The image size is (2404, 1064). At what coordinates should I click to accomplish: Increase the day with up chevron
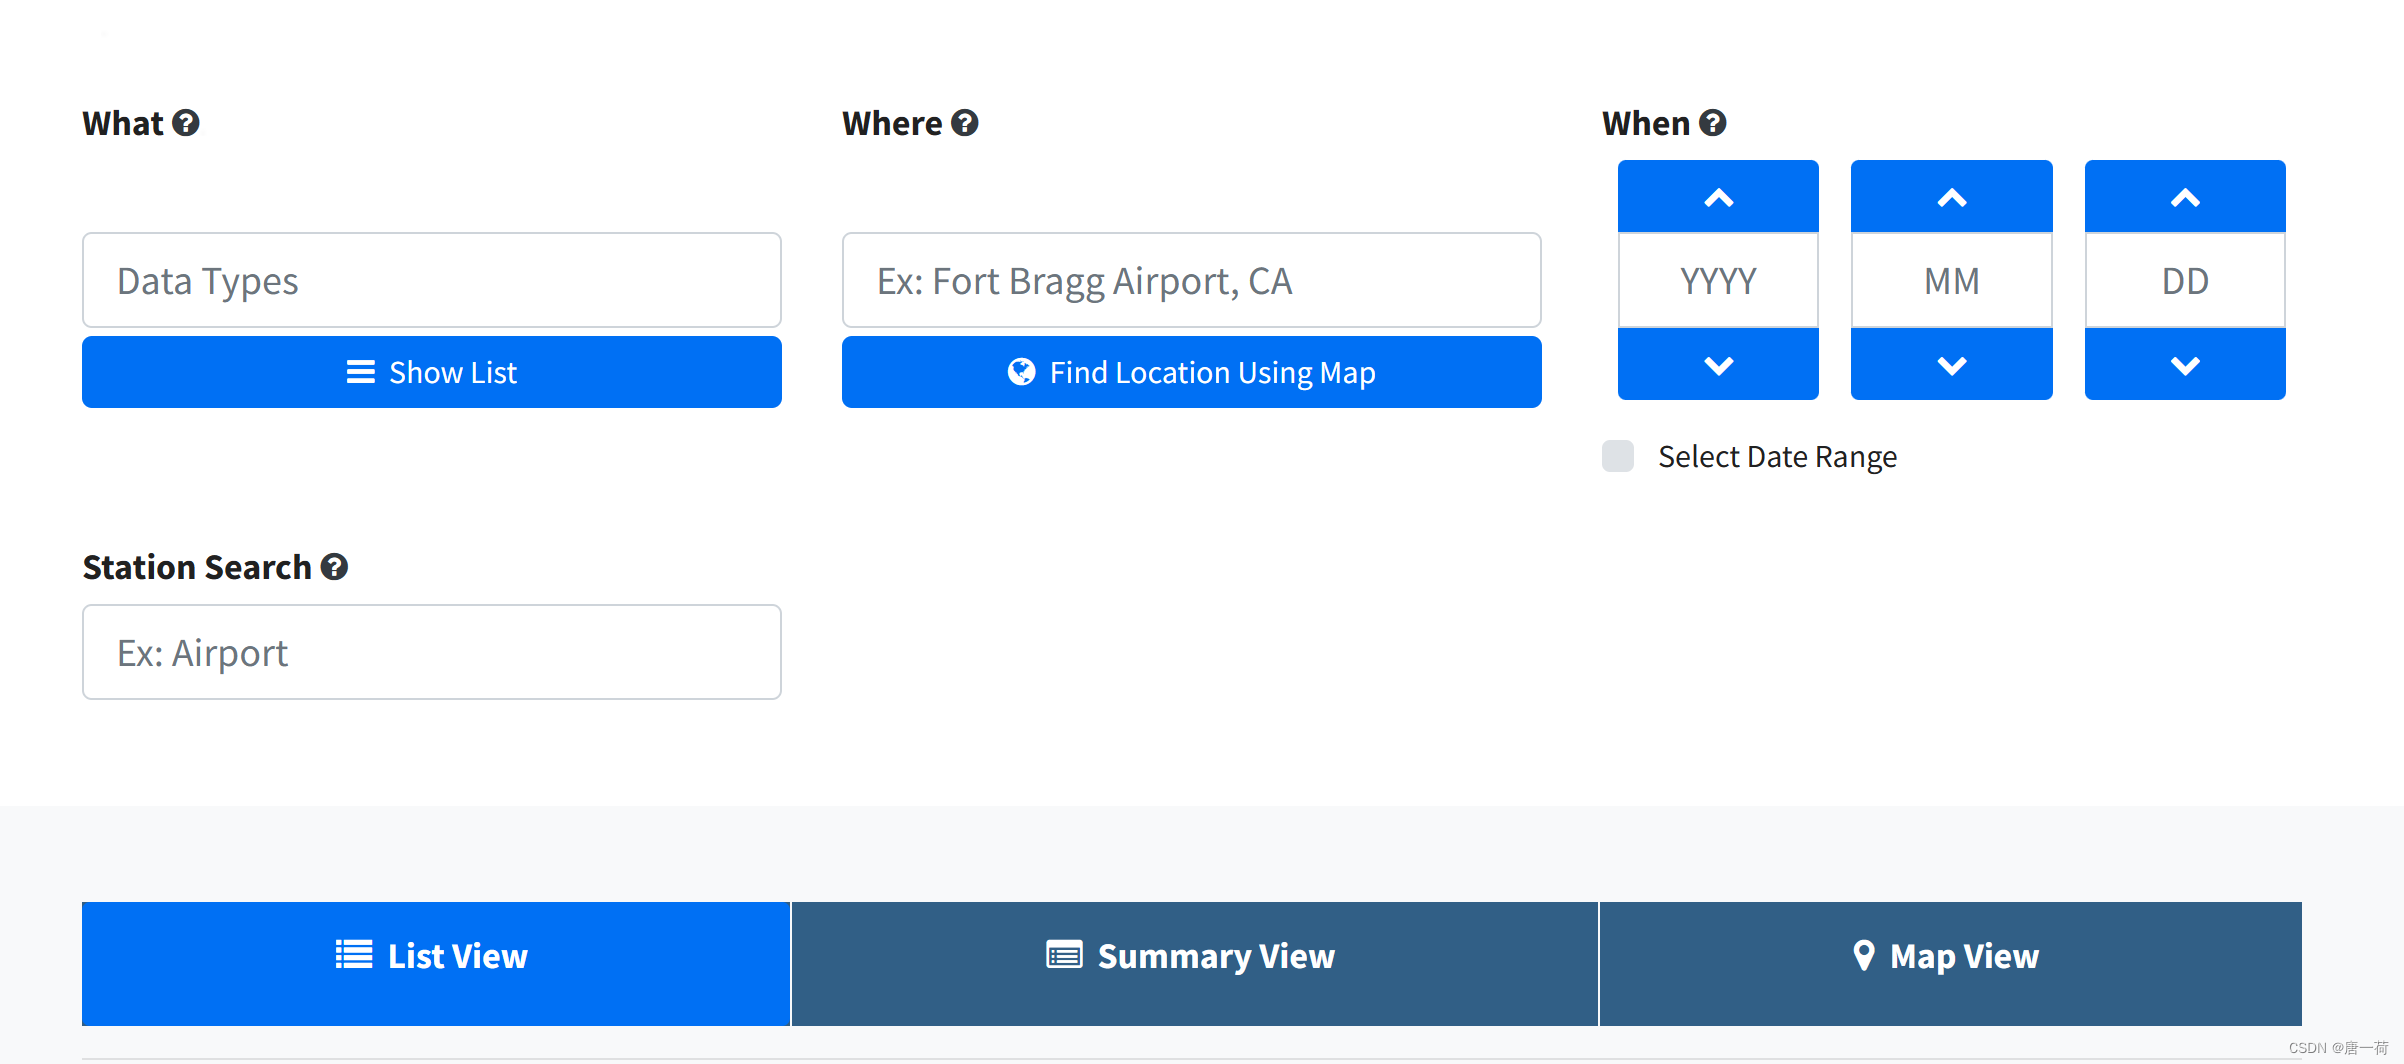[2185, 197]
